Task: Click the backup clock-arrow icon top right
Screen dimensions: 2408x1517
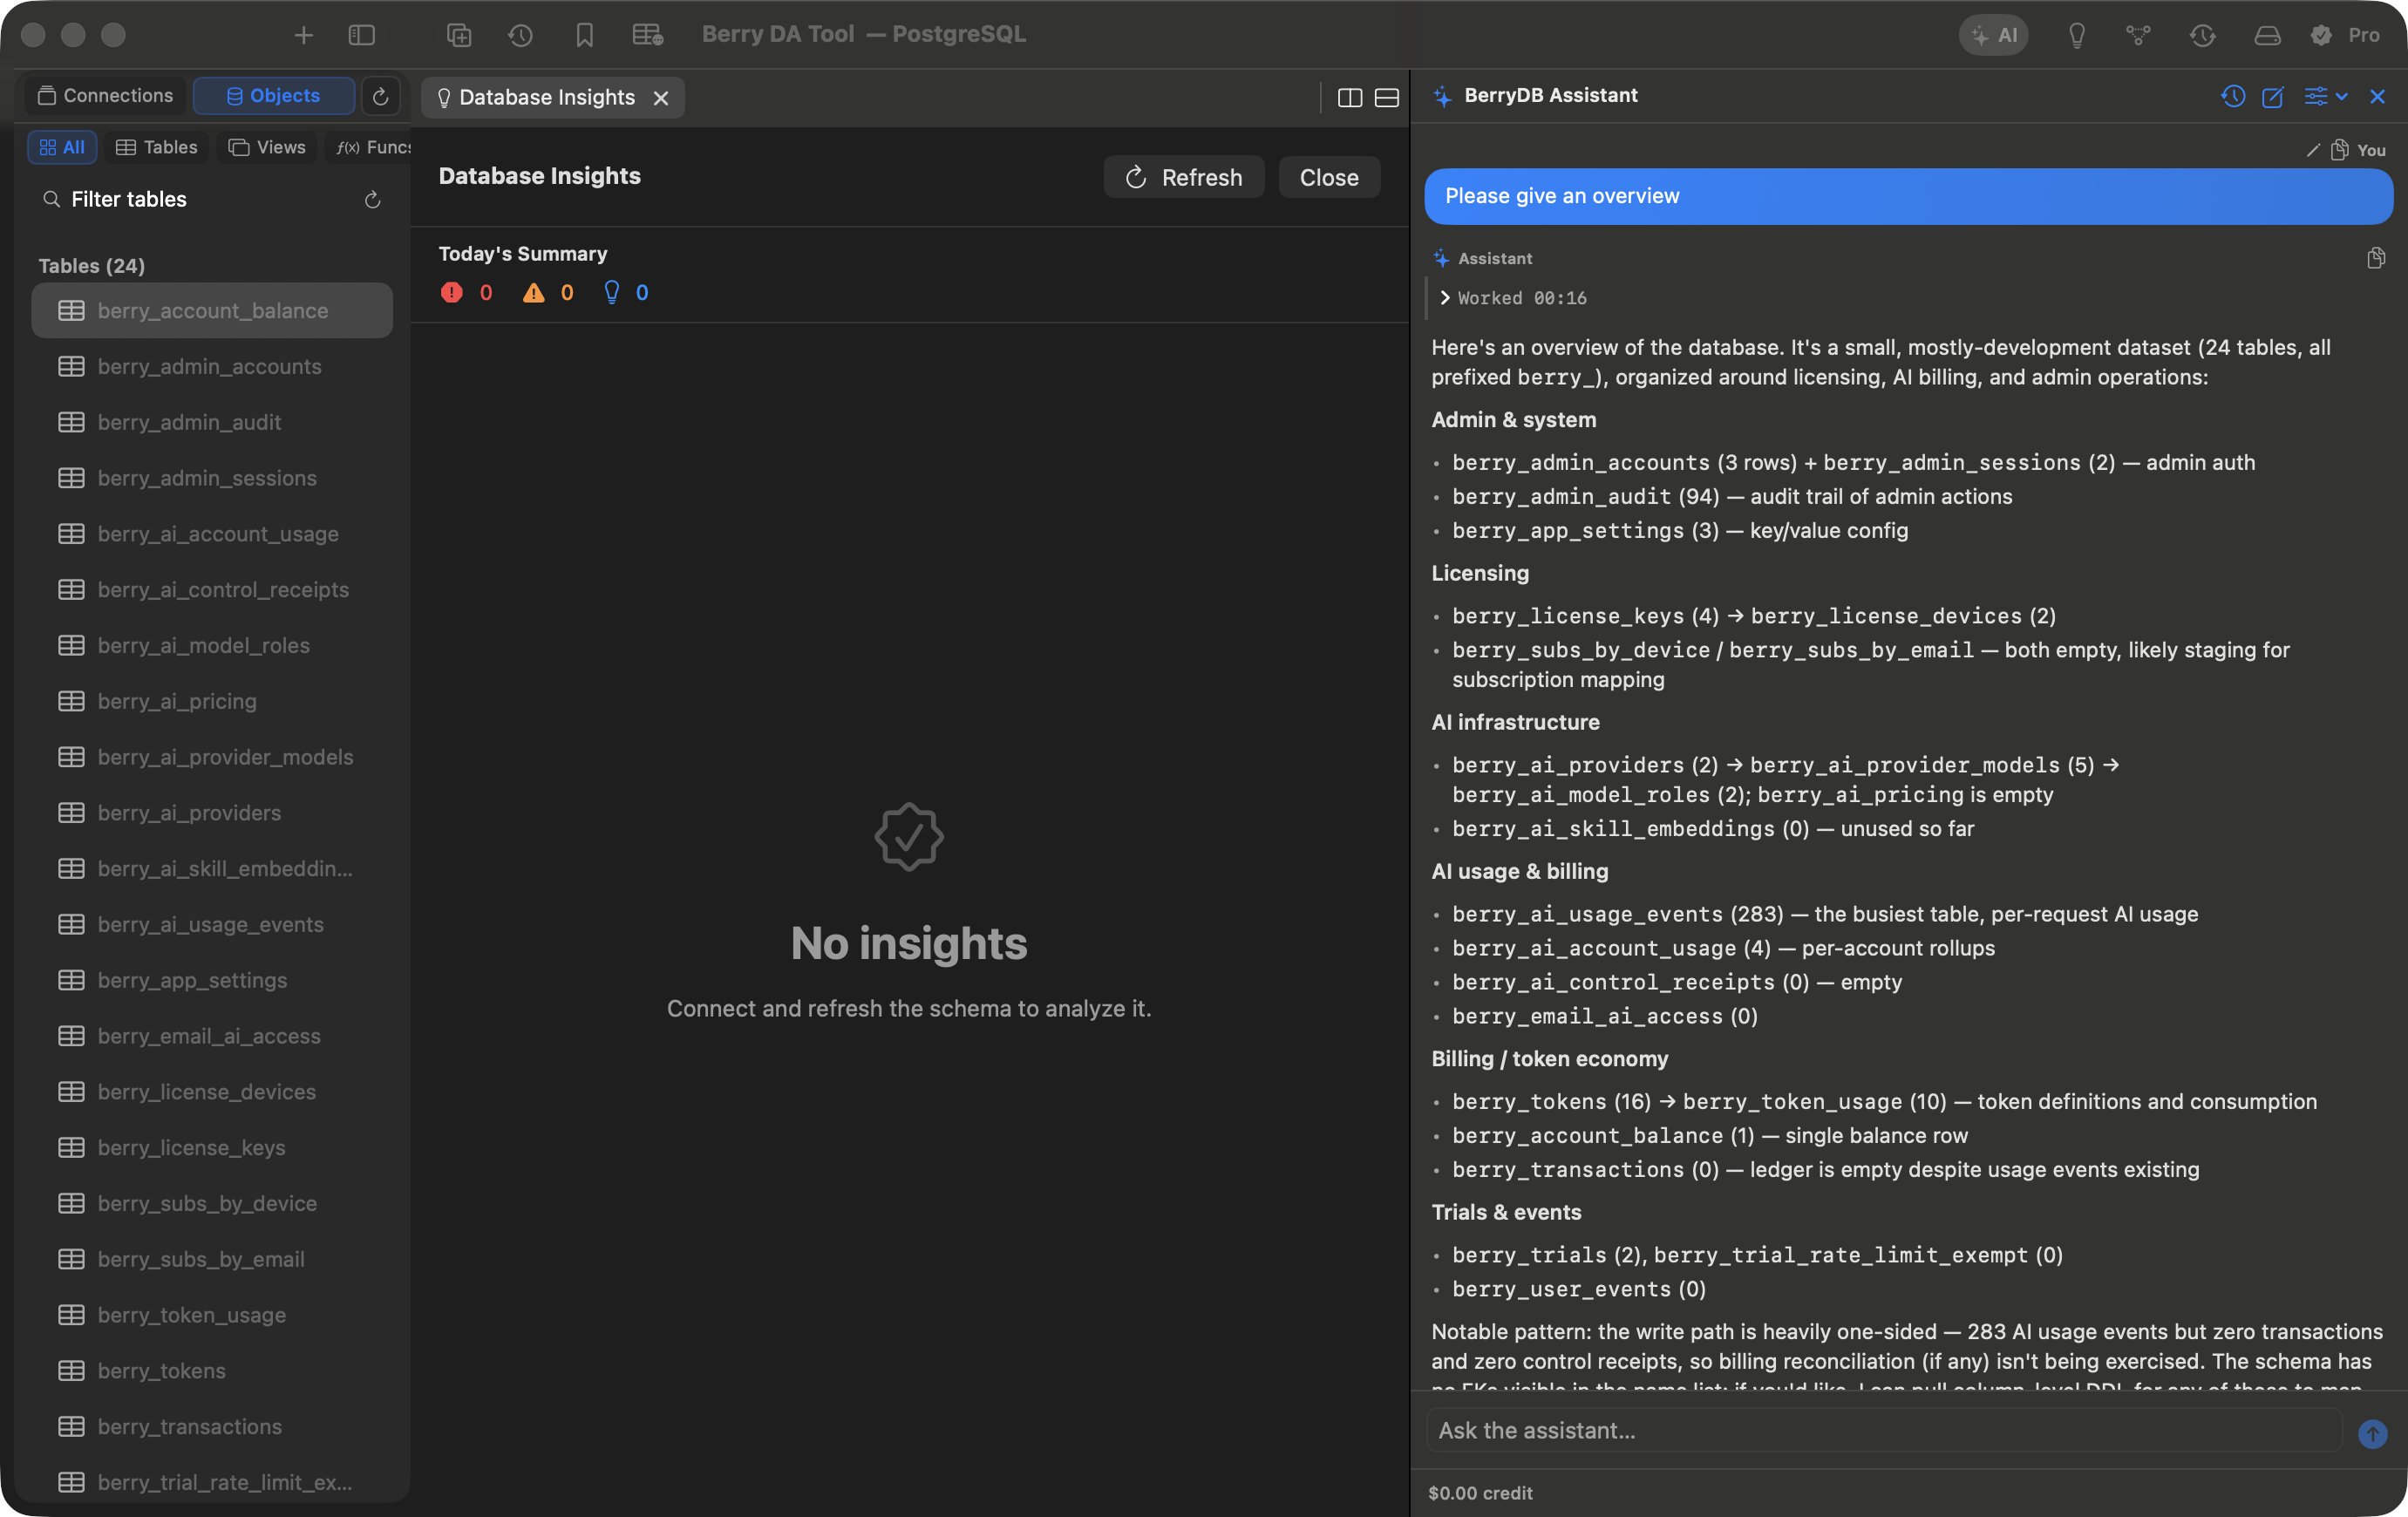Action: (2202, 36)
